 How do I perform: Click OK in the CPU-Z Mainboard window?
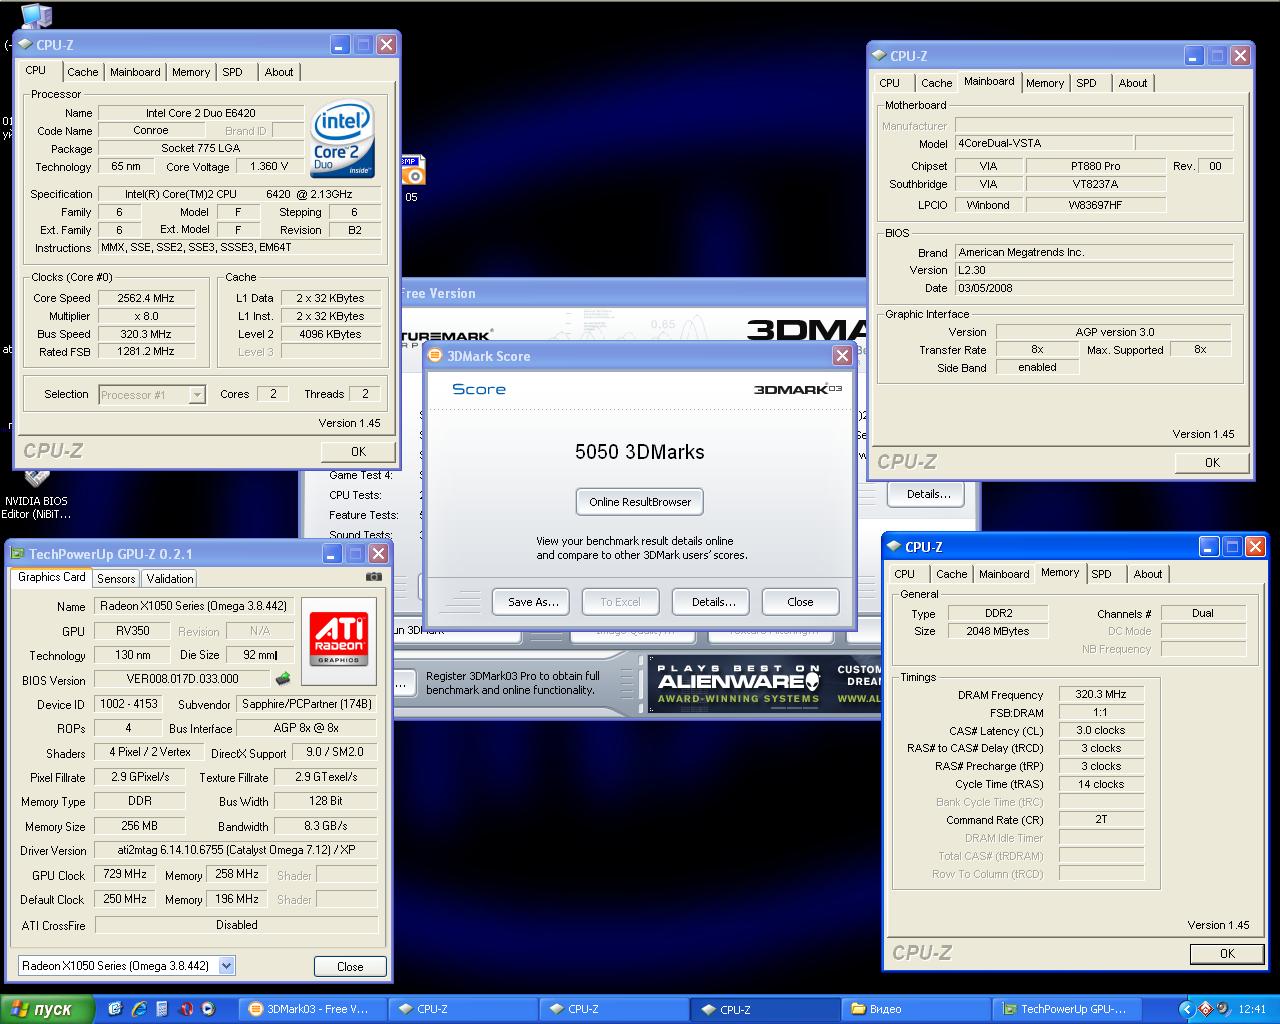point(1212,462)
